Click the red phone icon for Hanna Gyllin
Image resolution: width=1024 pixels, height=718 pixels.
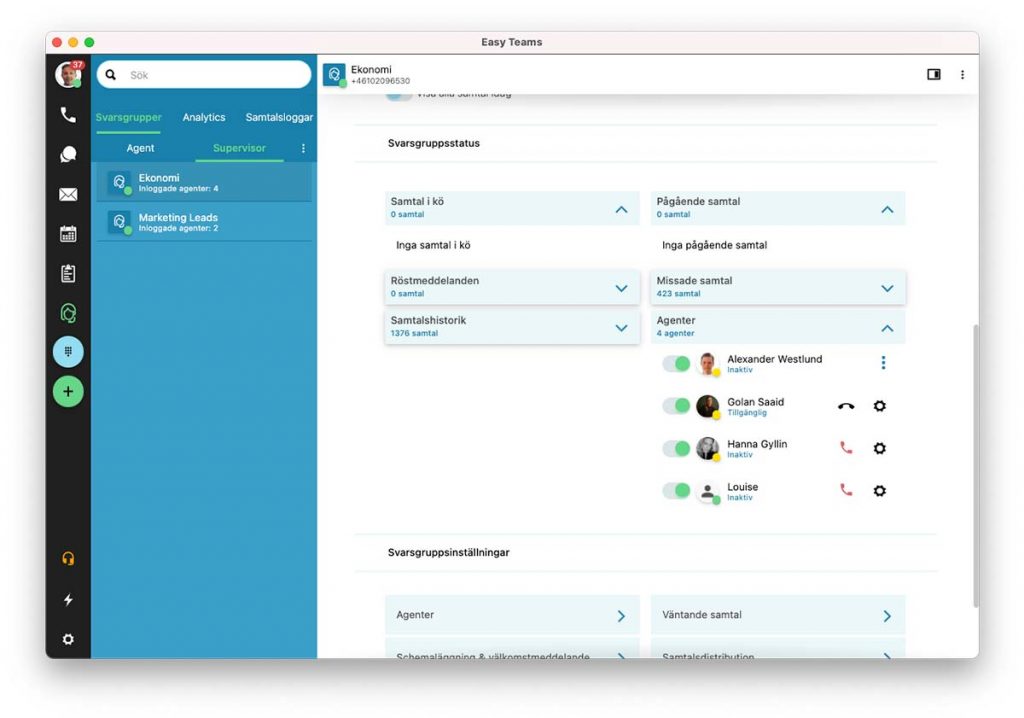[846, 448]
